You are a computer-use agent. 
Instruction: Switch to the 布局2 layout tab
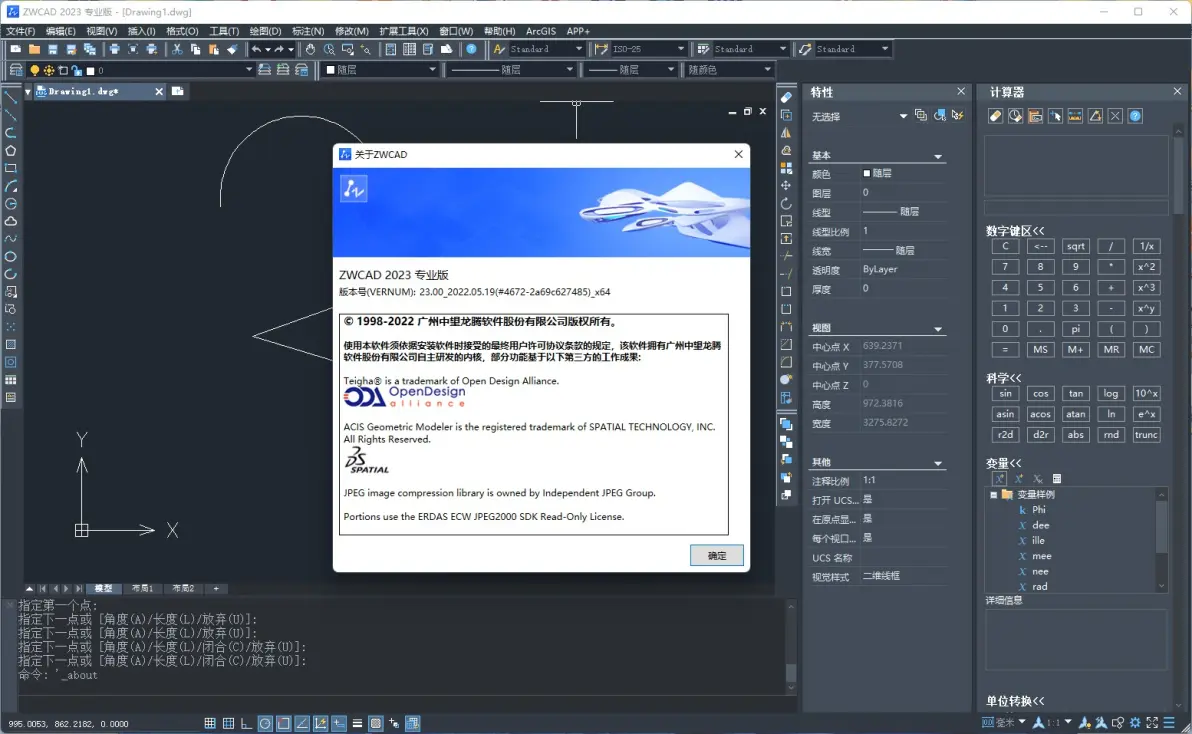click(x=182, y=588)
